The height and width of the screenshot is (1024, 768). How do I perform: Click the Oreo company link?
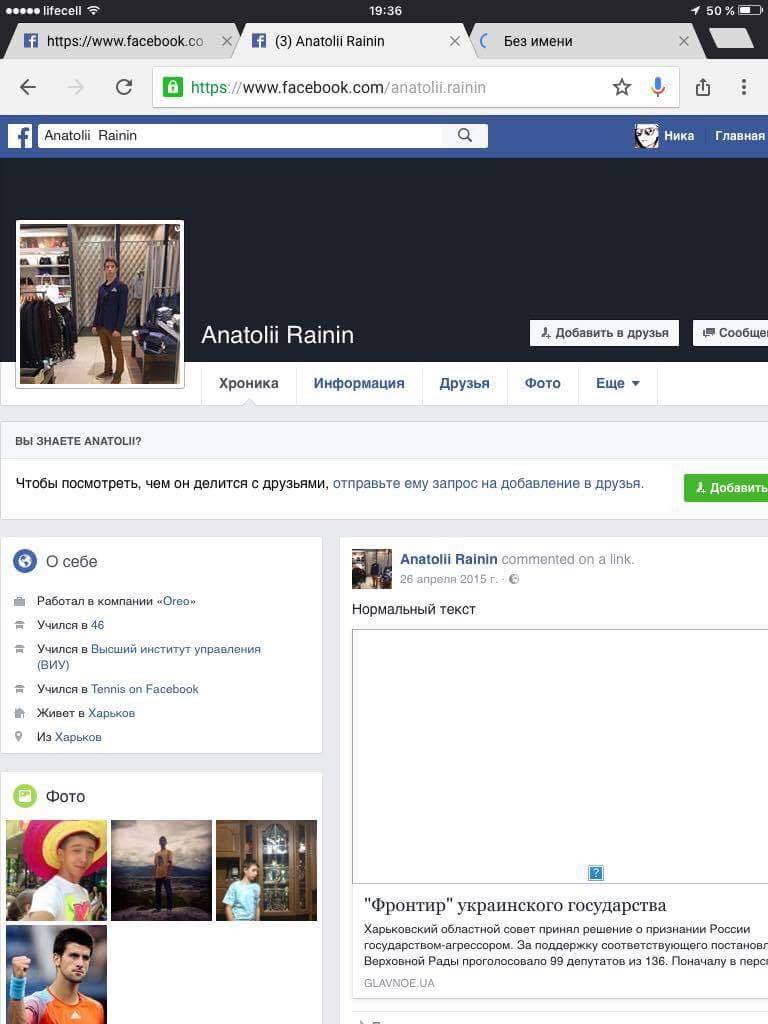pyautogui.click(x=176, y=601)
